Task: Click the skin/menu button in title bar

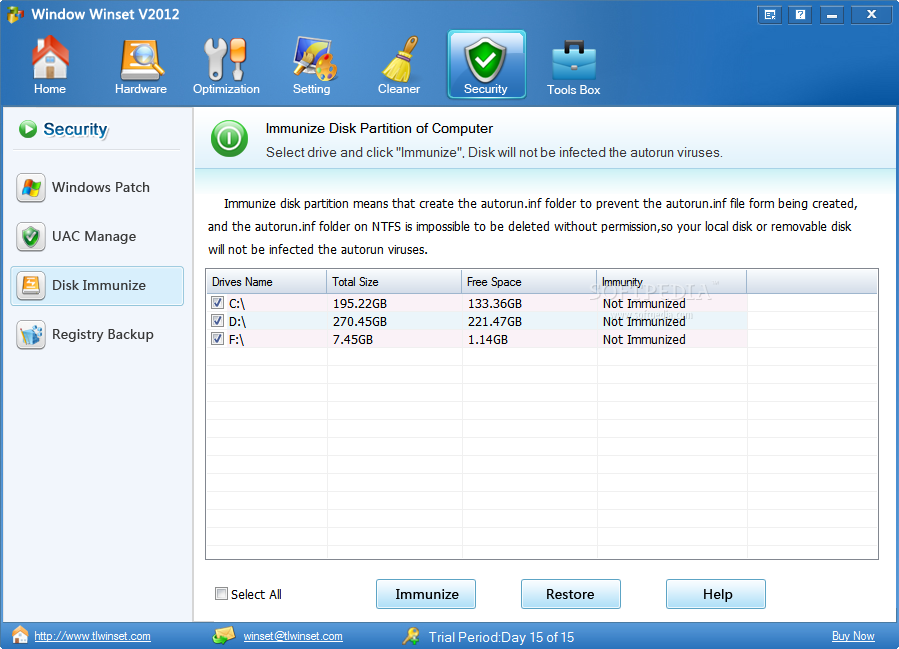Action: [x=769, y=15]
